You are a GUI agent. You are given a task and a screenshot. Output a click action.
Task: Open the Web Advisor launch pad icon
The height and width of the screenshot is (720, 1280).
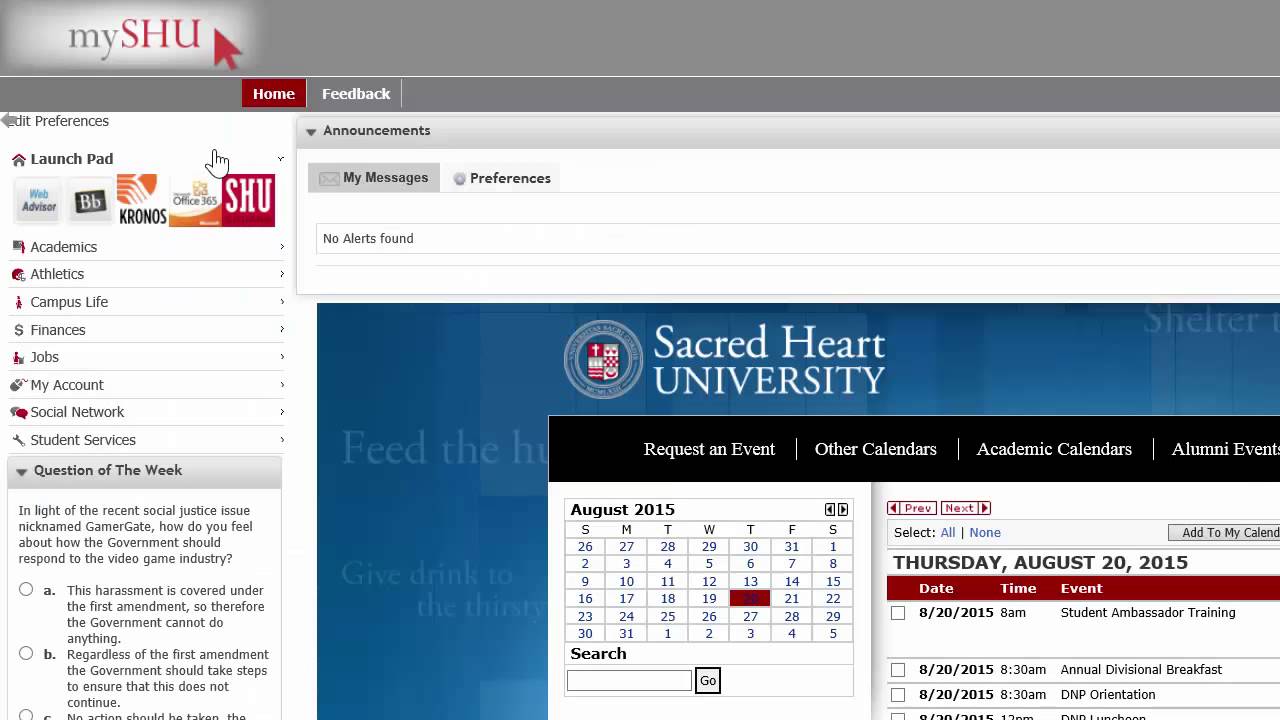tap(39, 201)
